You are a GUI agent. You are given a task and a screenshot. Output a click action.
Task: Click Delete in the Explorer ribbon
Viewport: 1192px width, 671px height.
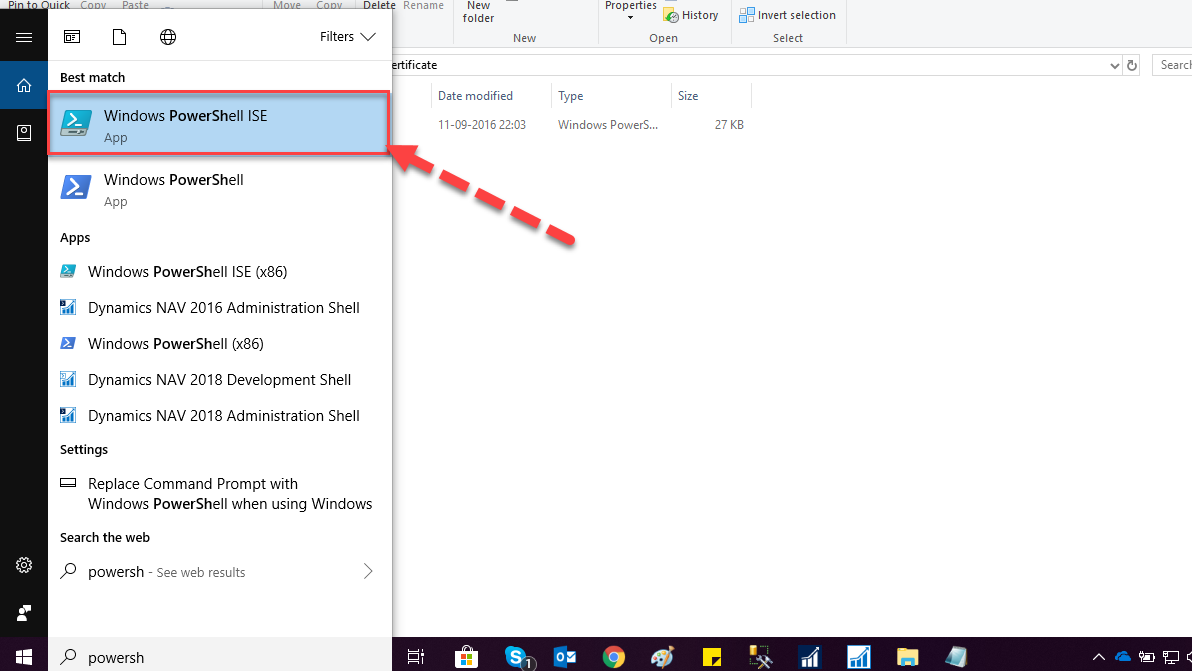379,5
